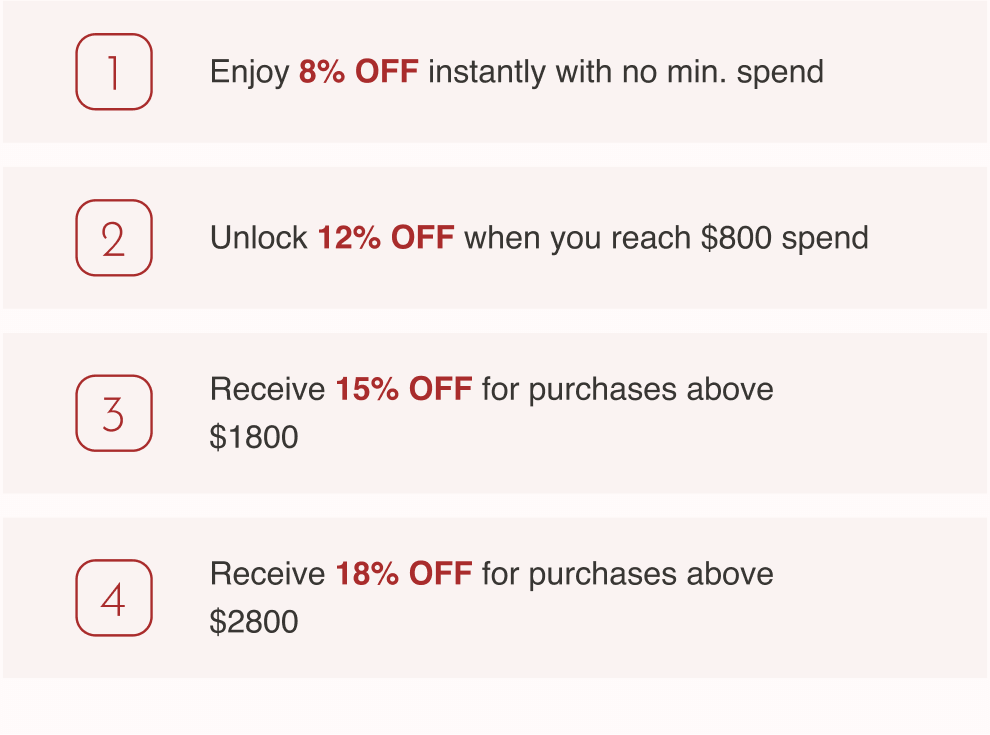Click "Receive" in the 15% OFF row

coord(267,389)
